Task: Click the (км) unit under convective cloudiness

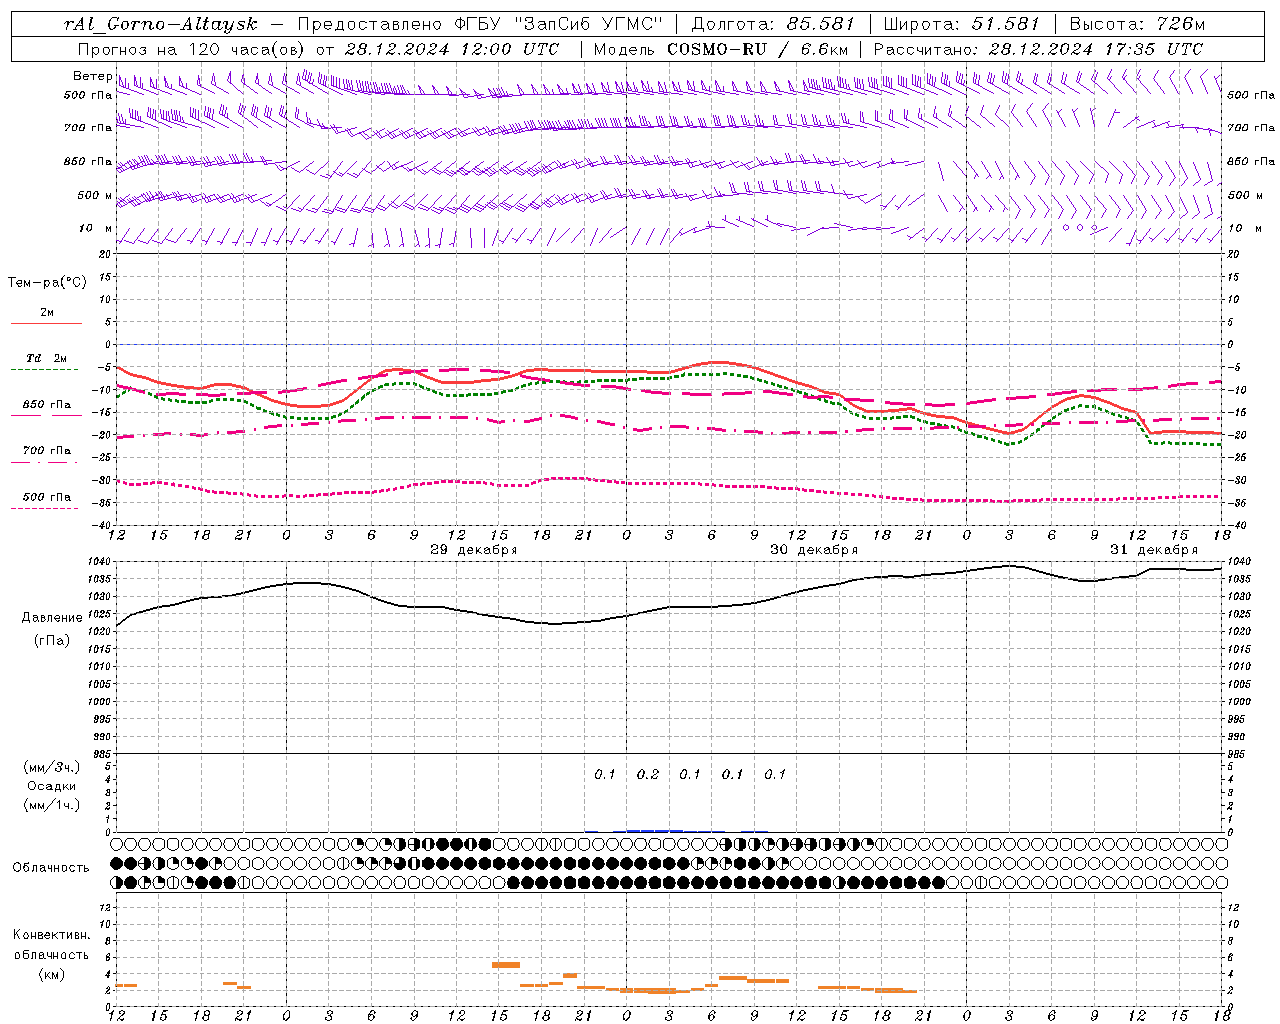Action: 51,974
